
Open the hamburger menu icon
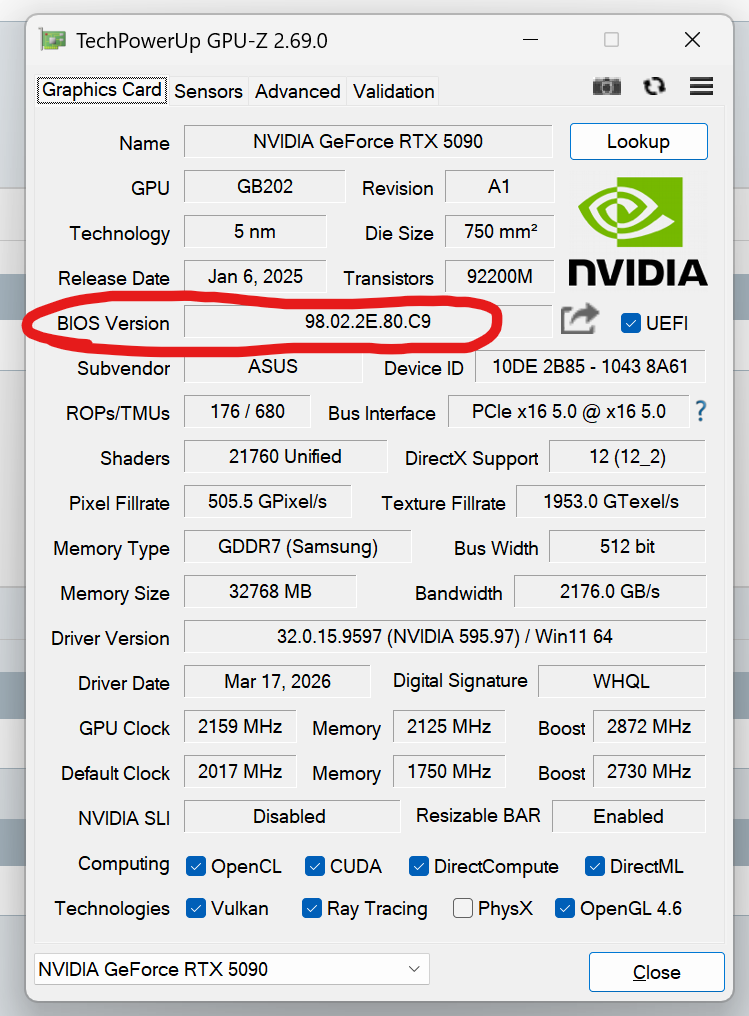coord(701,87)
